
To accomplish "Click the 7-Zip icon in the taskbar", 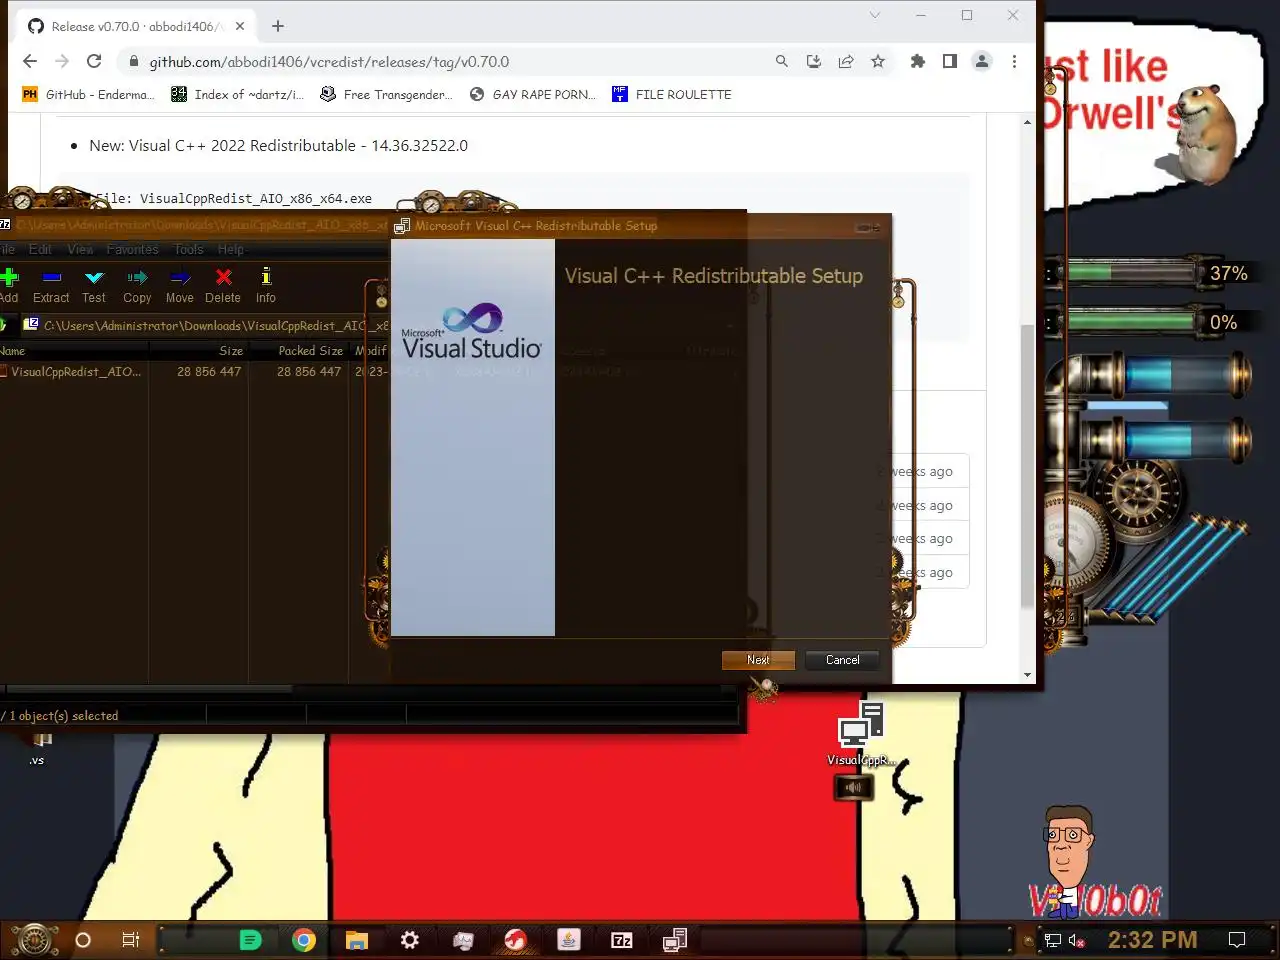I will click(x=622, y=940).
